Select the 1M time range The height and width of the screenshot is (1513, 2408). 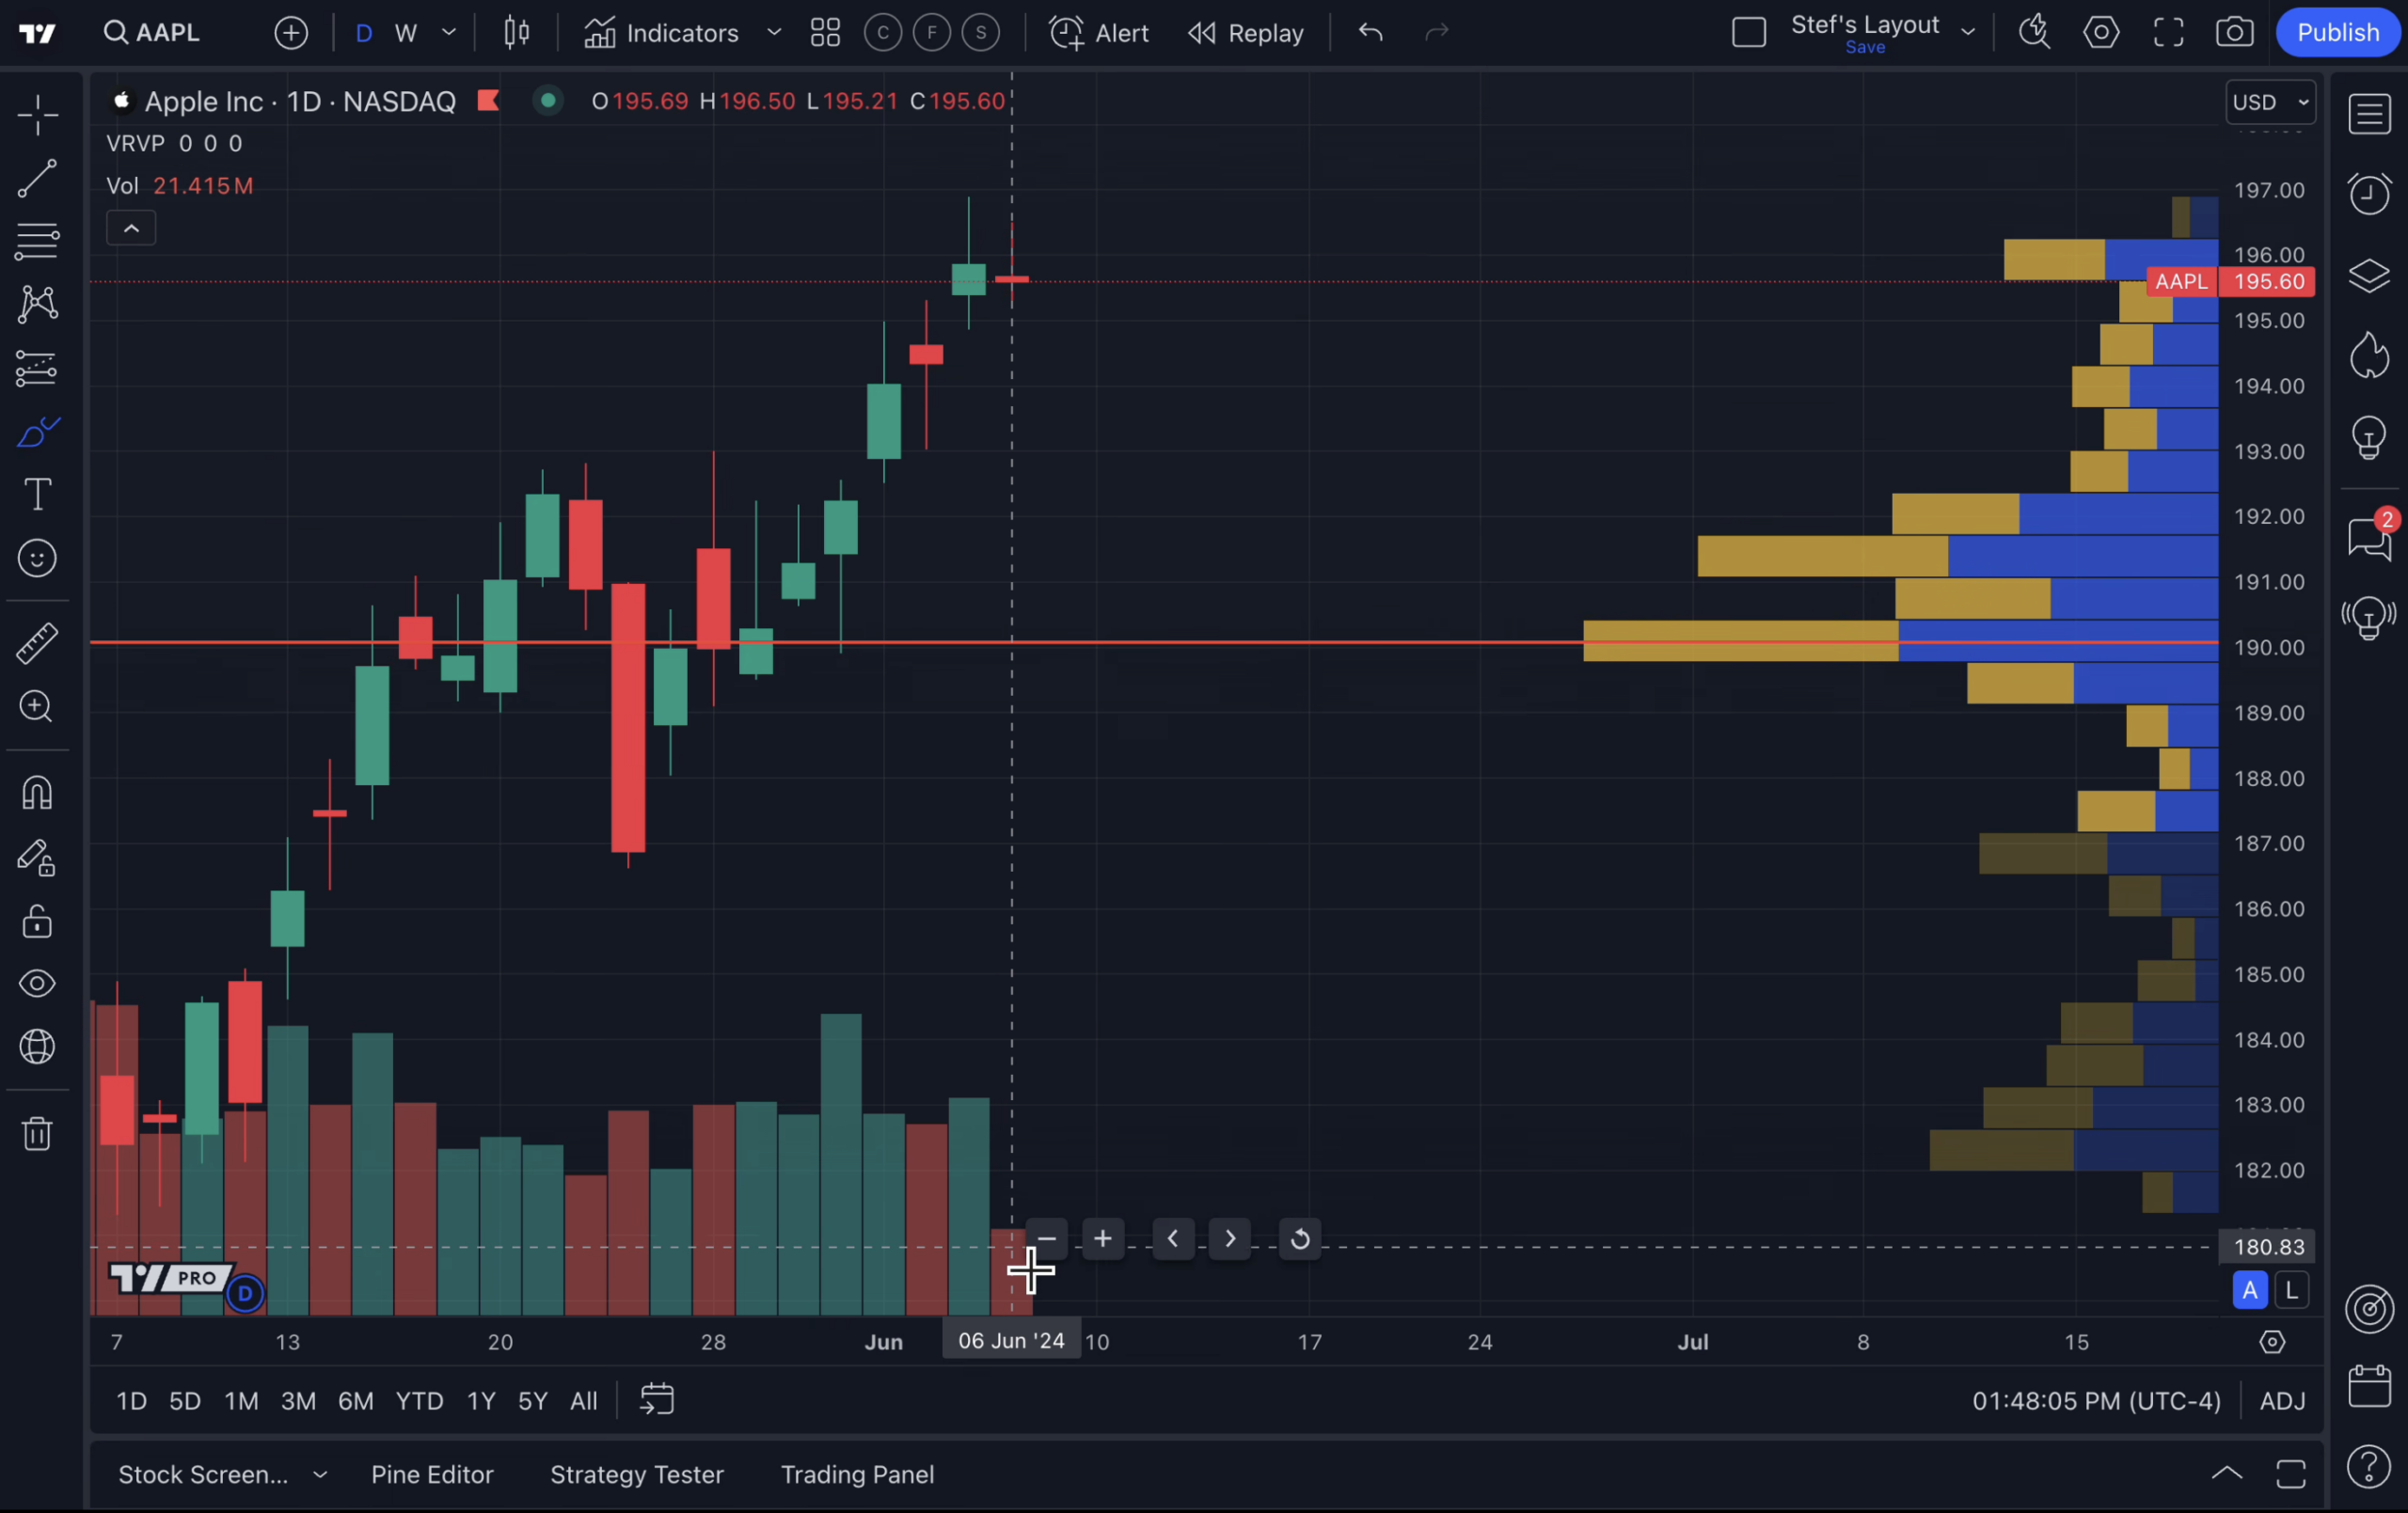click(241, 1401)
